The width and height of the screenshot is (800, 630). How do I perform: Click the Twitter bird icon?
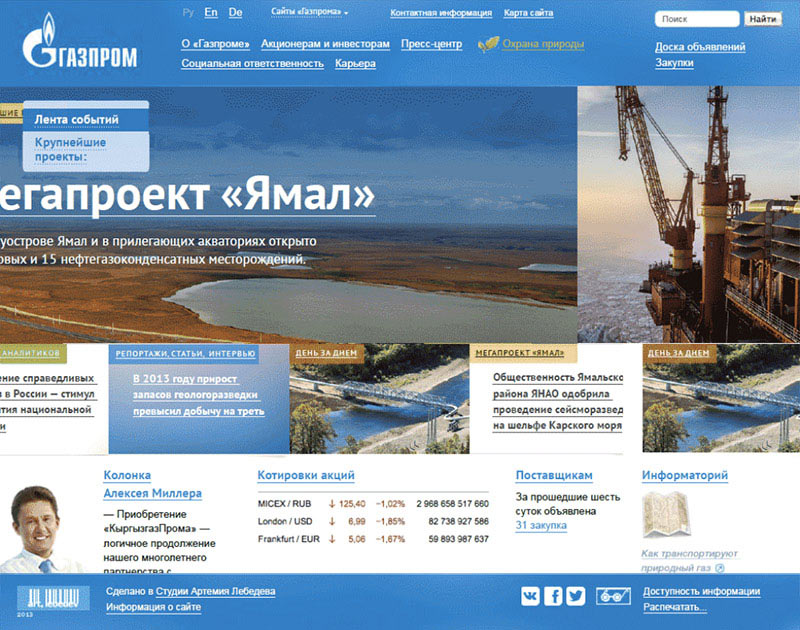575,596
